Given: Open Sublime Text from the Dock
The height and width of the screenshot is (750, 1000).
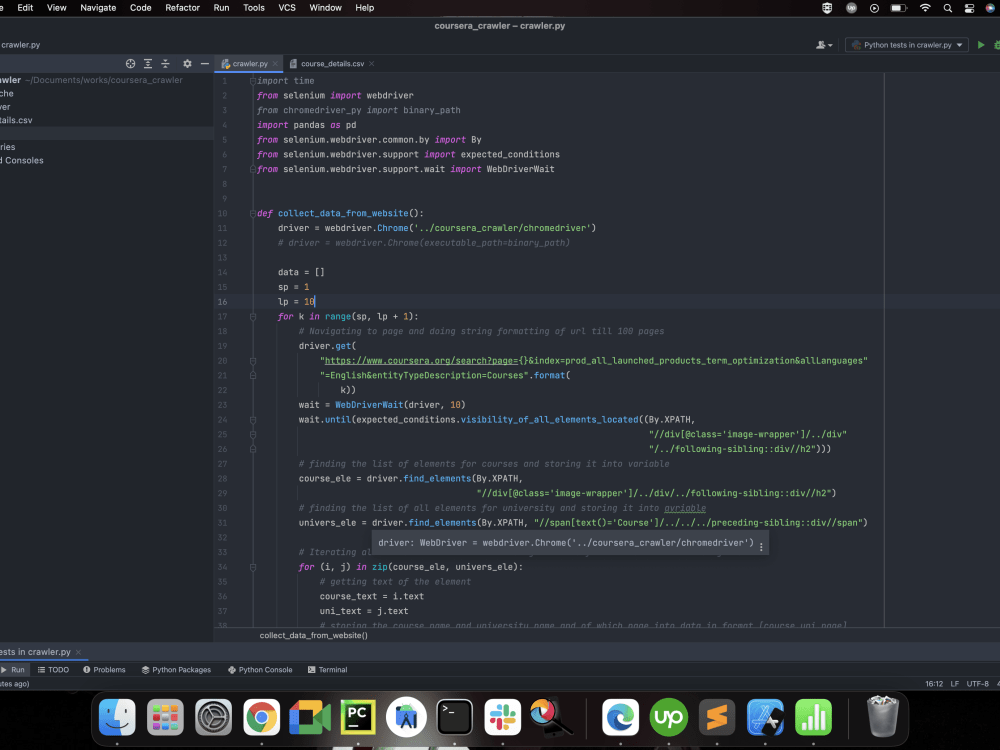Looking at the screenshot, I should (x=717, y=717).
